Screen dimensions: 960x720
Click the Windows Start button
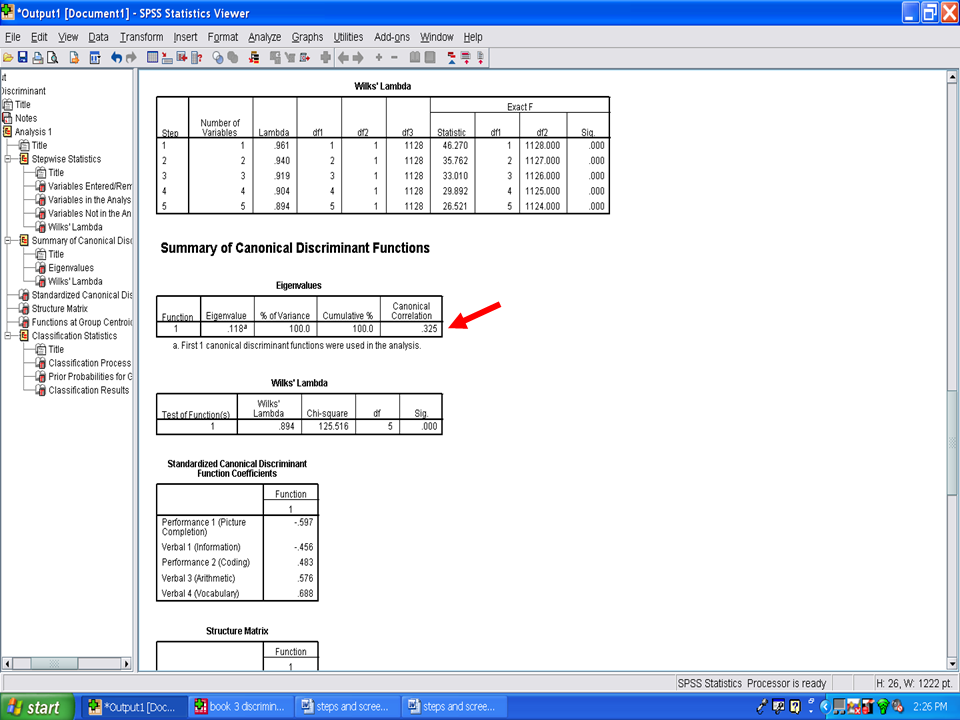pyautogui.click(x=34, y=707)
